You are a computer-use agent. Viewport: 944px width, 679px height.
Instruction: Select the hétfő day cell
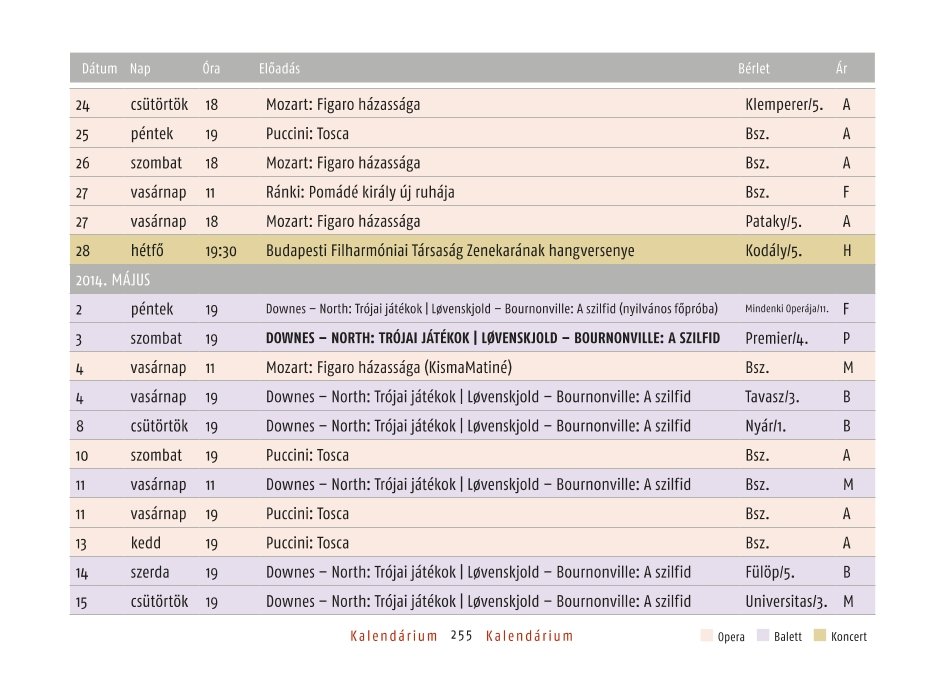pyautogui.click(x=147, y=250)
